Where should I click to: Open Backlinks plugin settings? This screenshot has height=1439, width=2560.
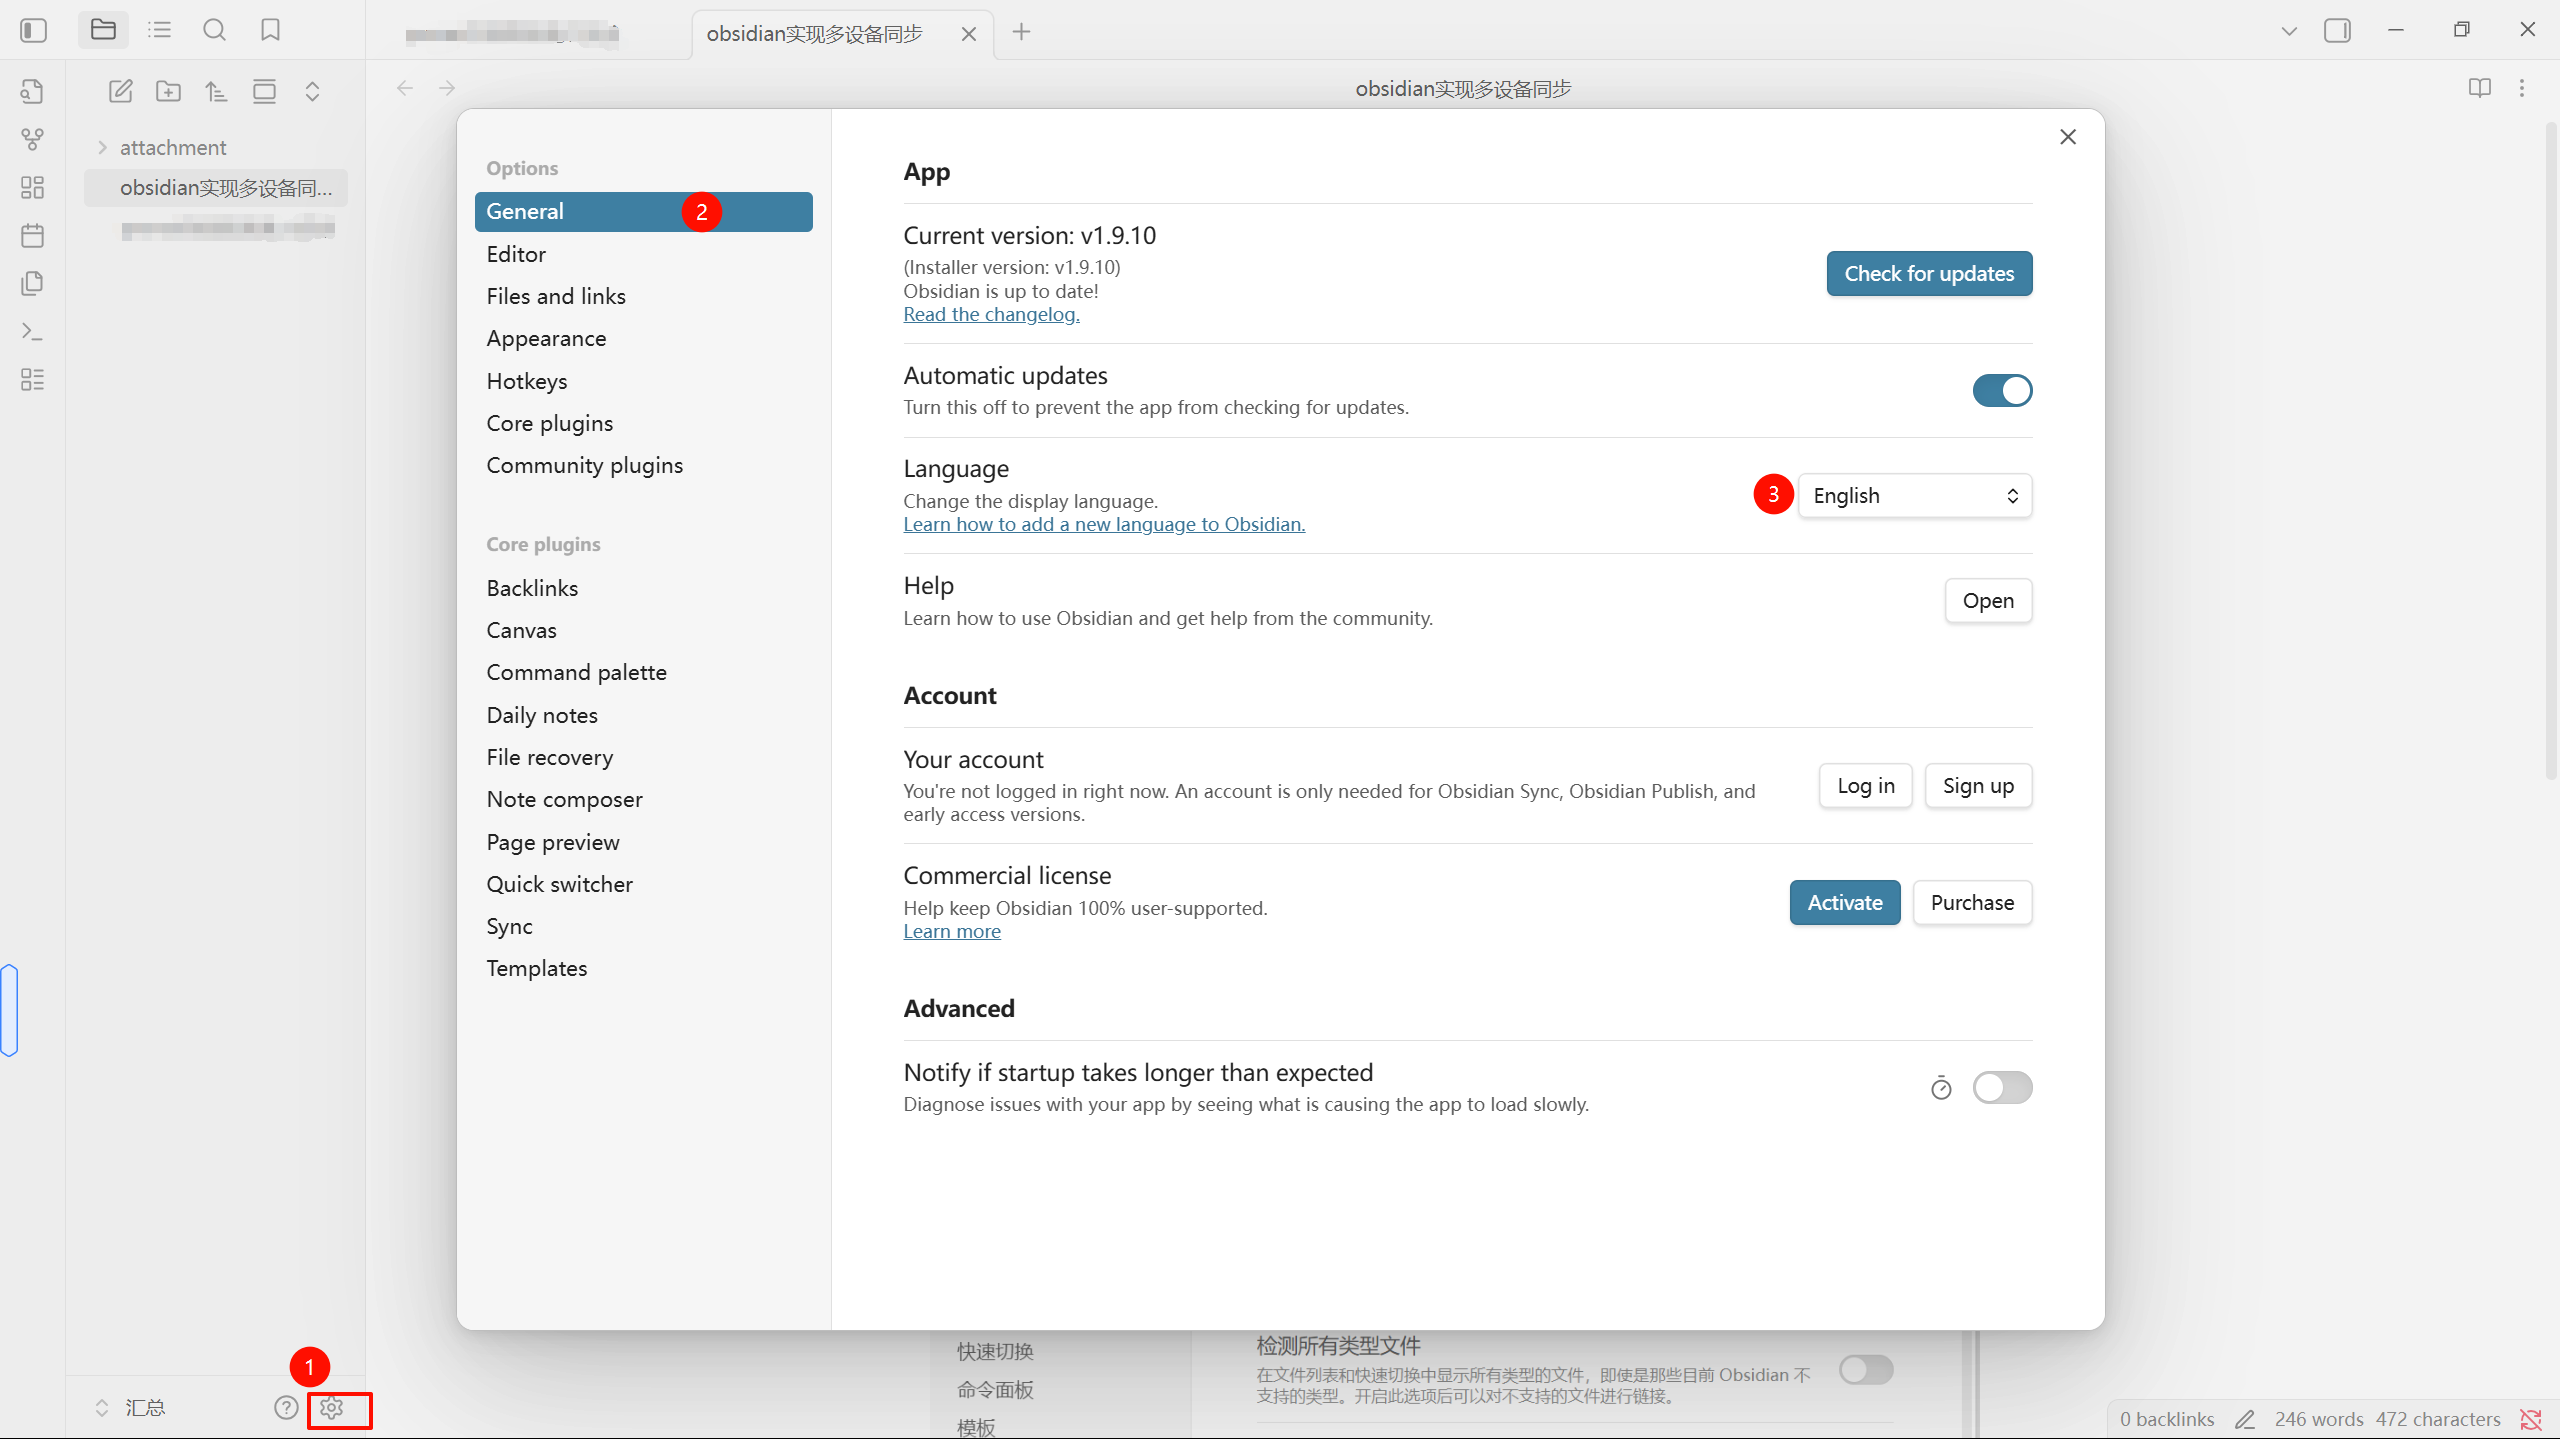pos(644,588)
